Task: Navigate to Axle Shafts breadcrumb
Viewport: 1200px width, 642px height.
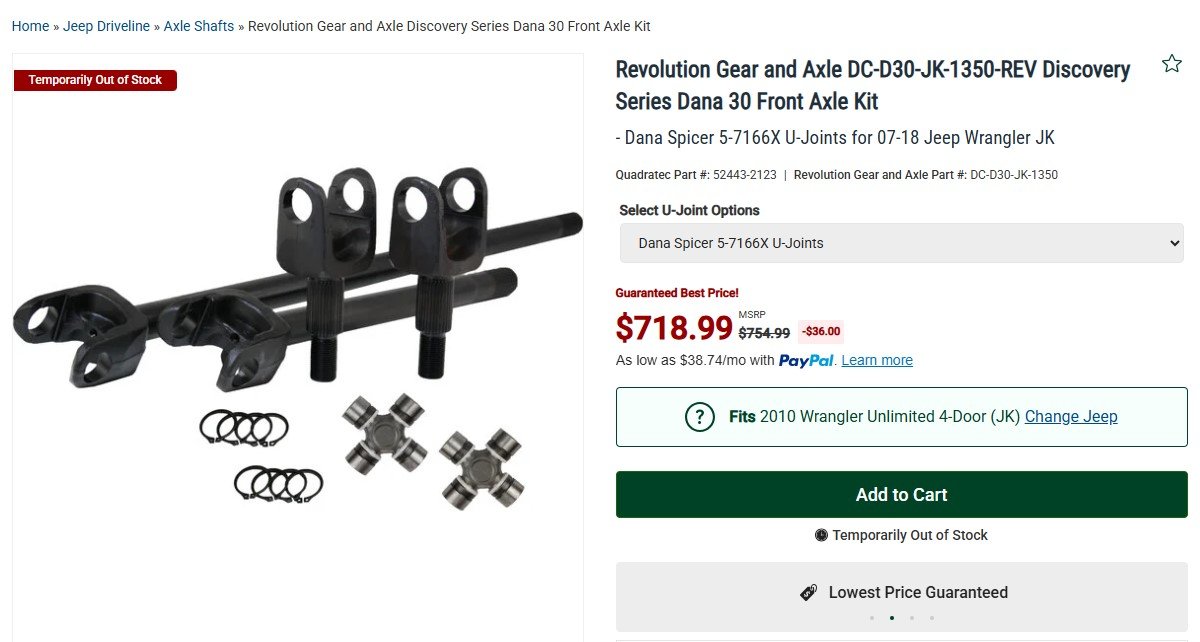Action: pyautogui.click(x=199, y=26)
